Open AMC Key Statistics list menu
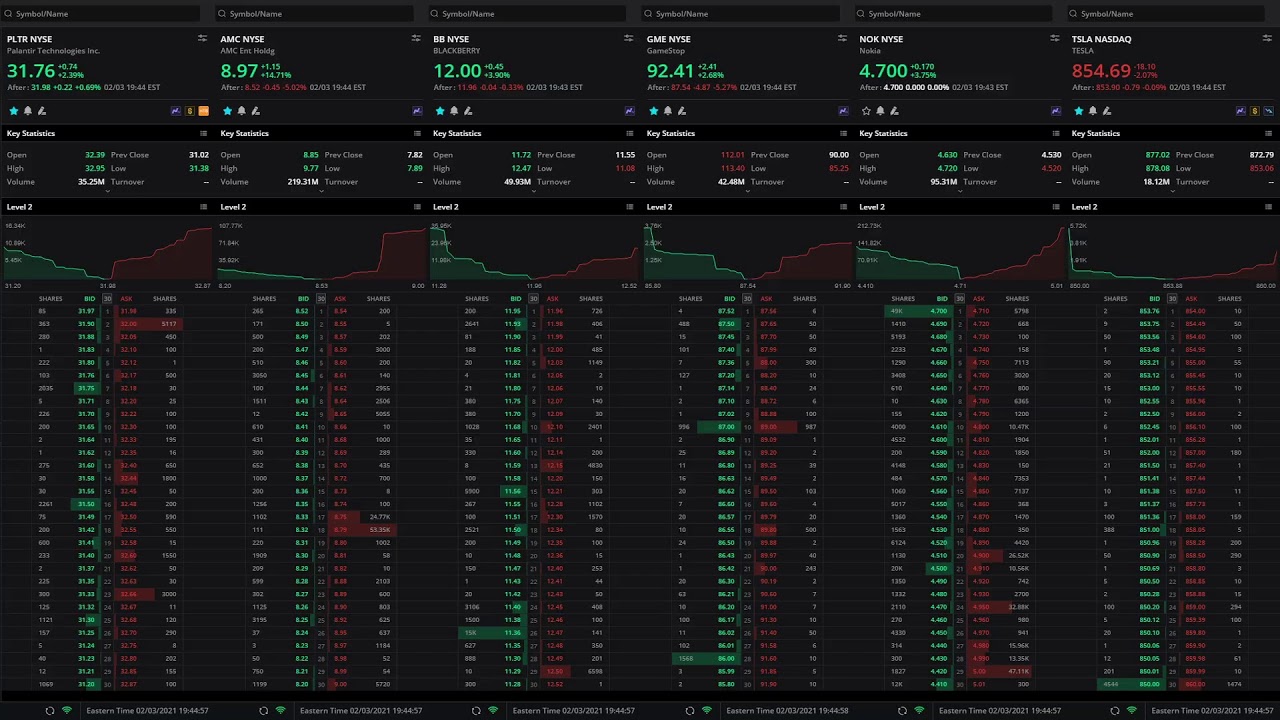Viewport: 1280px width, 720px height. click(416, 133)
